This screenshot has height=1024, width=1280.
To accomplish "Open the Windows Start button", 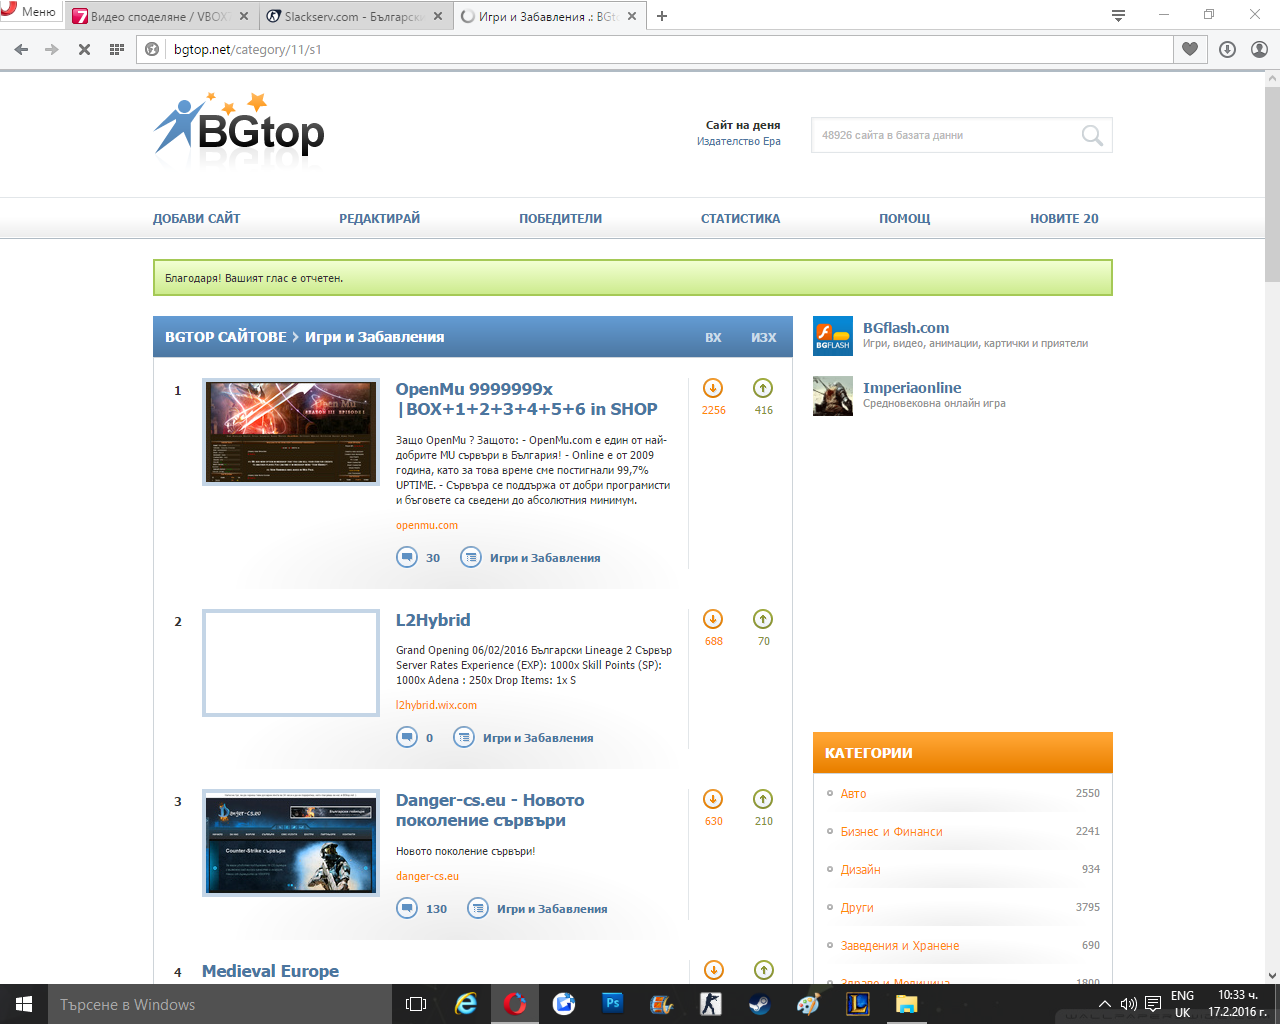I will click(24, 1004).
